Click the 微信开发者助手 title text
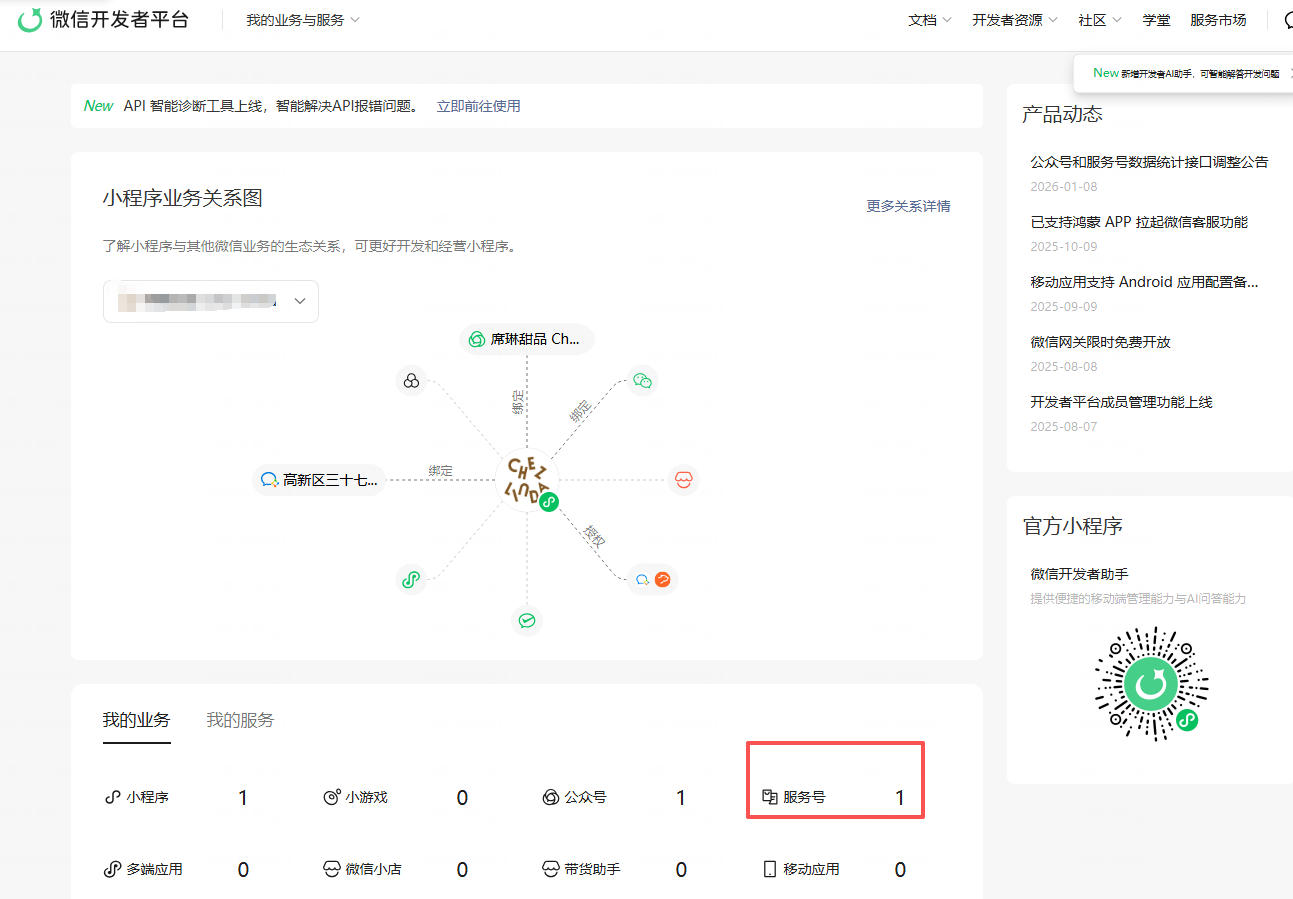Screen dimensions: 1293x899 (1079, 574)
